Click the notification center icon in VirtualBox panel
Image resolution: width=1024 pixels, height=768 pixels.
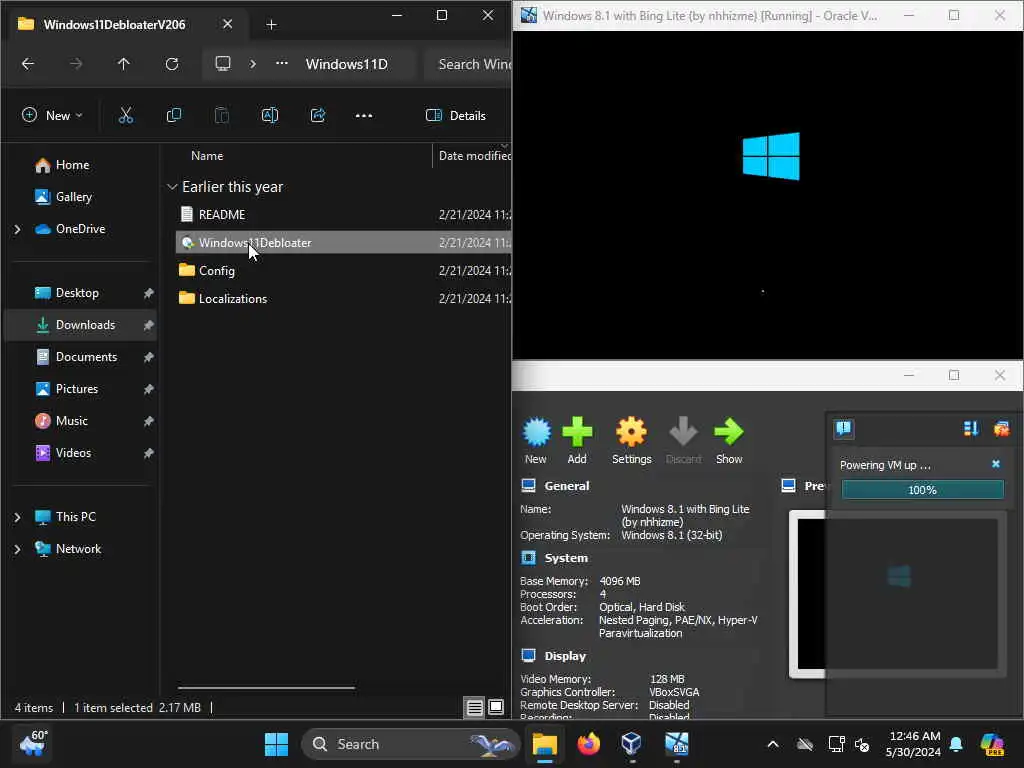[844, 428]
